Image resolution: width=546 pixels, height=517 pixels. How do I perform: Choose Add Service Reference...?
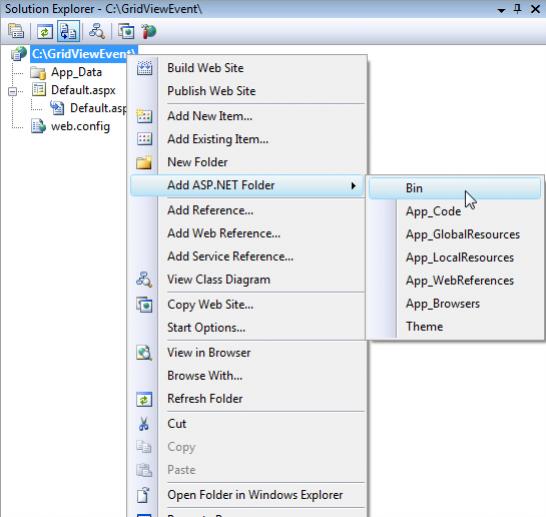(x=230, y=256)
